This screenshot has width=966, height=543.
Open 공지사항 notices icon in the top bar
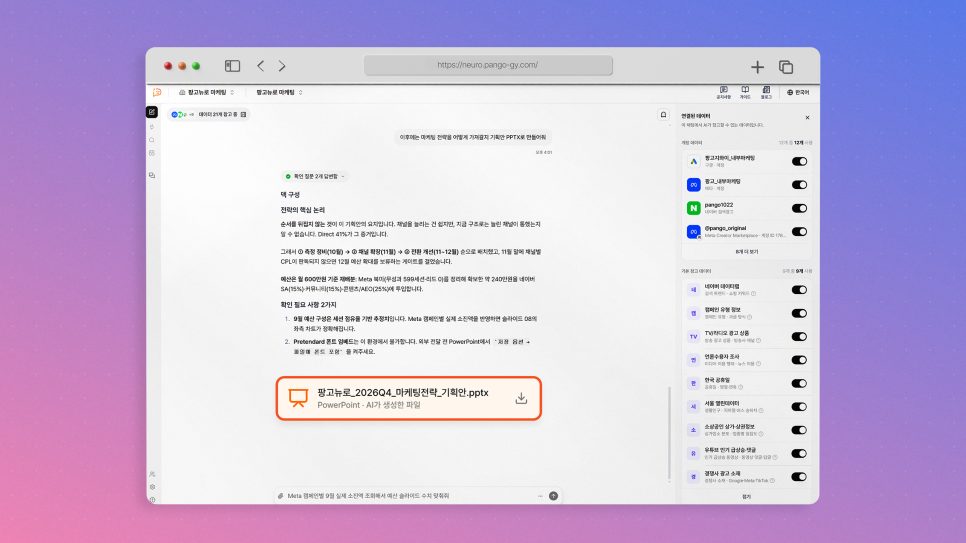[x=724, y=92]
